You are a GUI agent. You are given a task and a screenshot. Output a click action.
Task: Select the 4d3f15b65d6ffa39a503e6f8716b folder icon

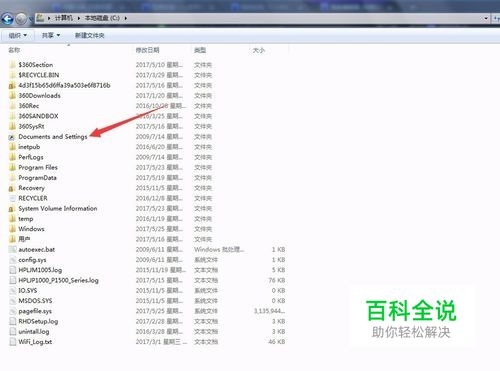(12, 85)
